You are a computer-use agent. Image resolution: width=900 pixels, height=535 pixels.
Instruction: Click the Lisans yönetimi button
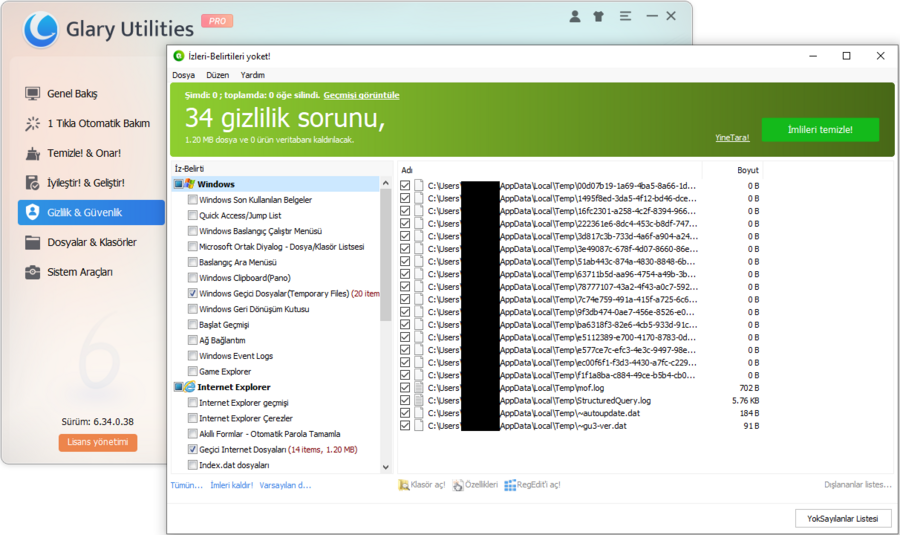(x=98, y=443)
